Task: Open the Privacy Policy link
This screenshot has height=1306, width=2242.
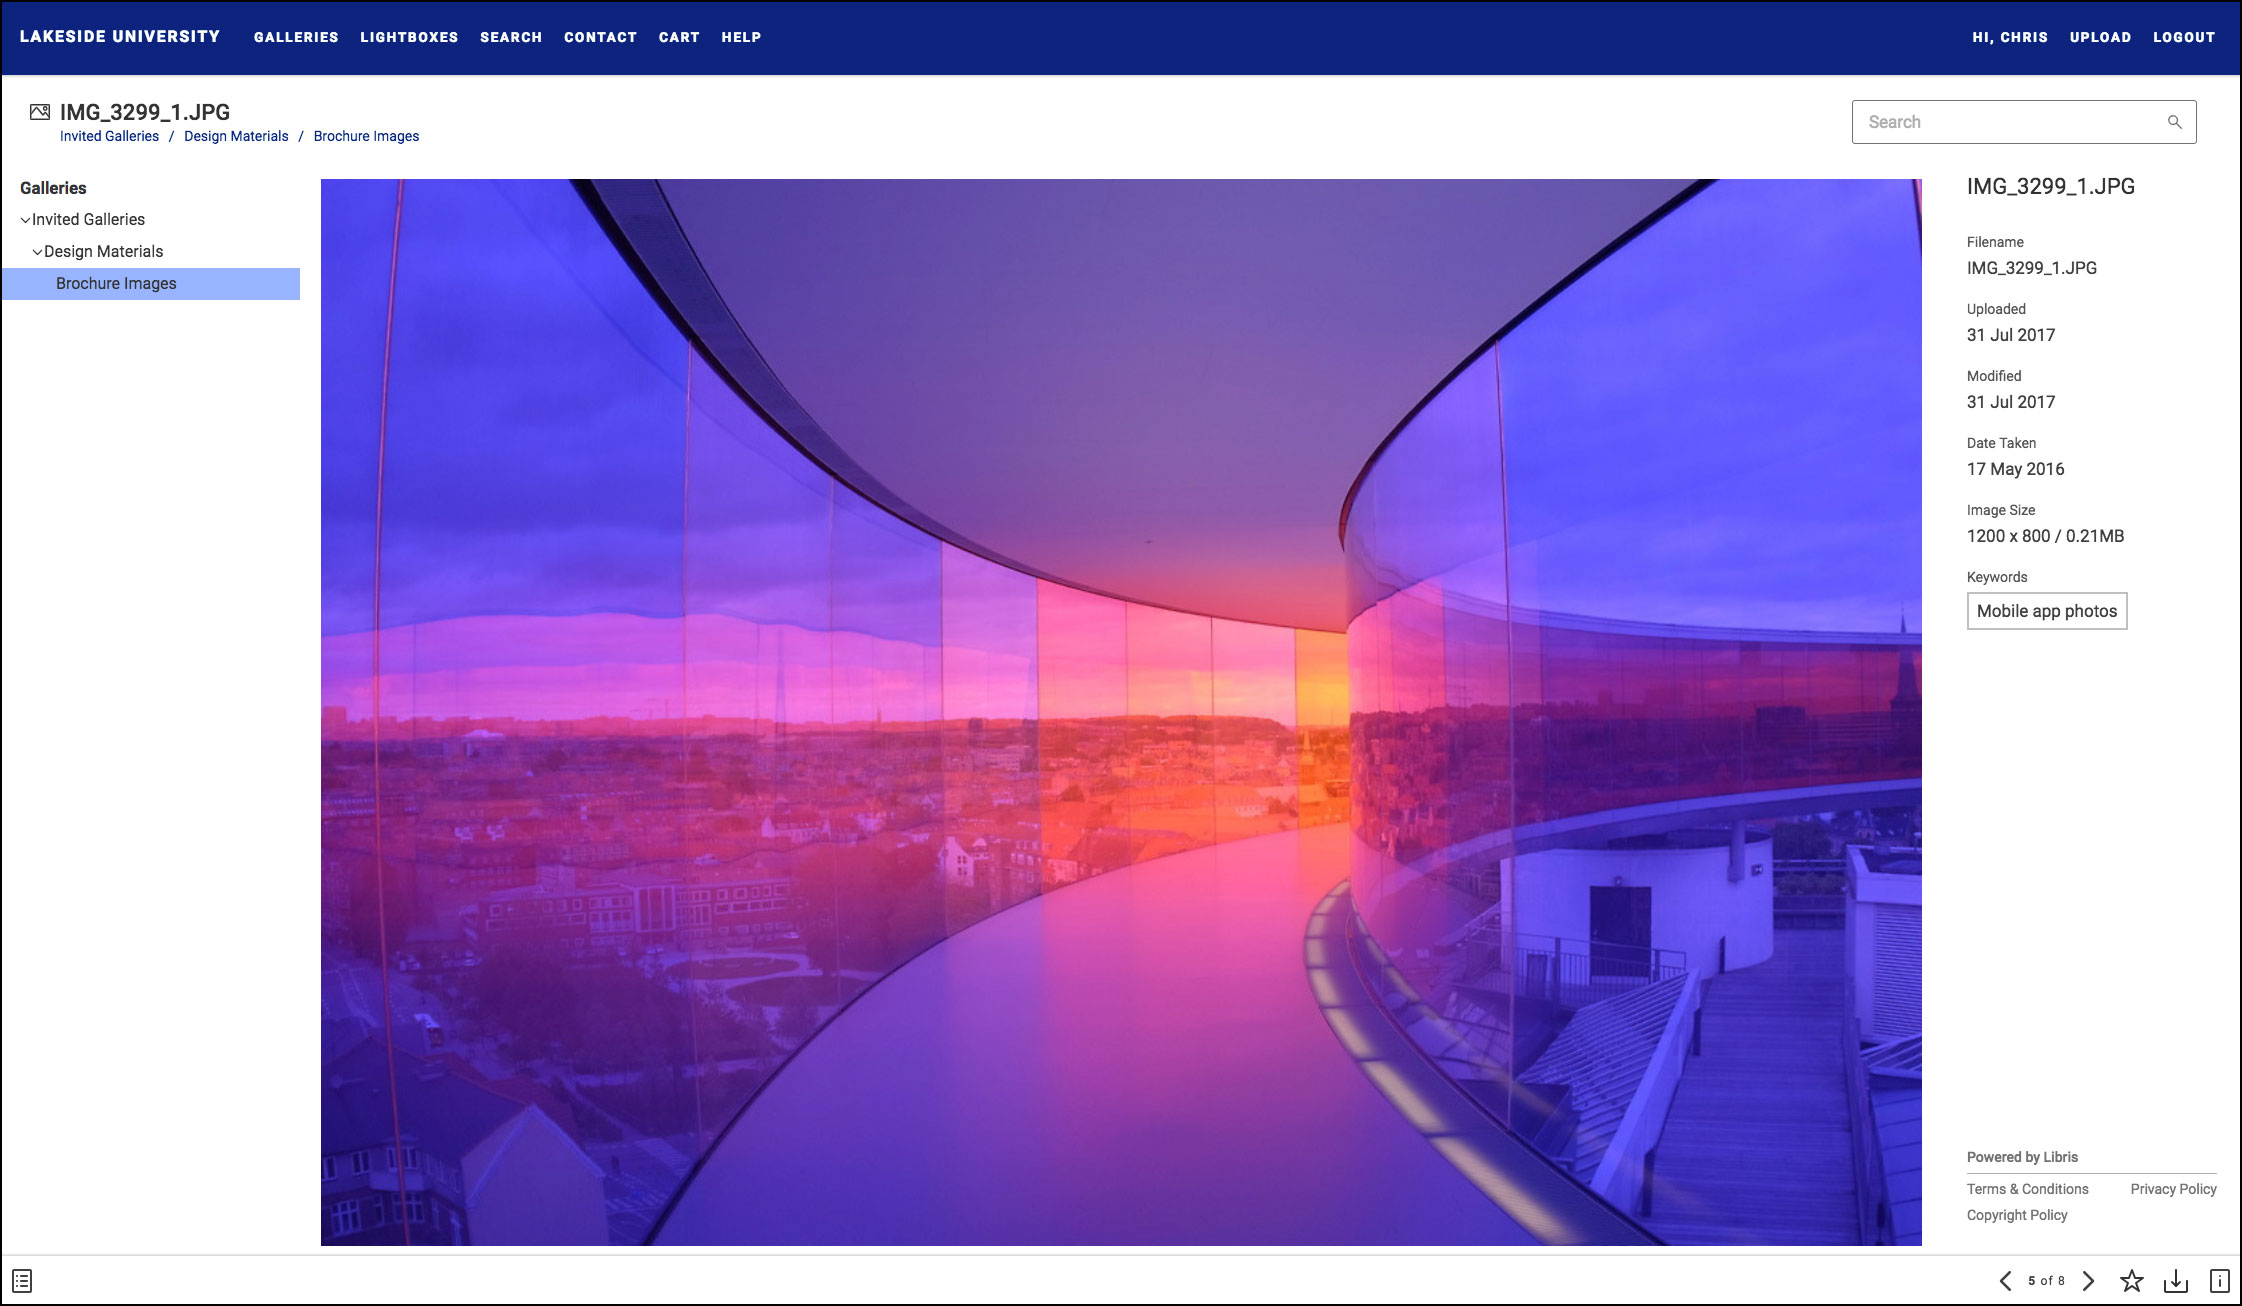Action: coord(2173,1189)
